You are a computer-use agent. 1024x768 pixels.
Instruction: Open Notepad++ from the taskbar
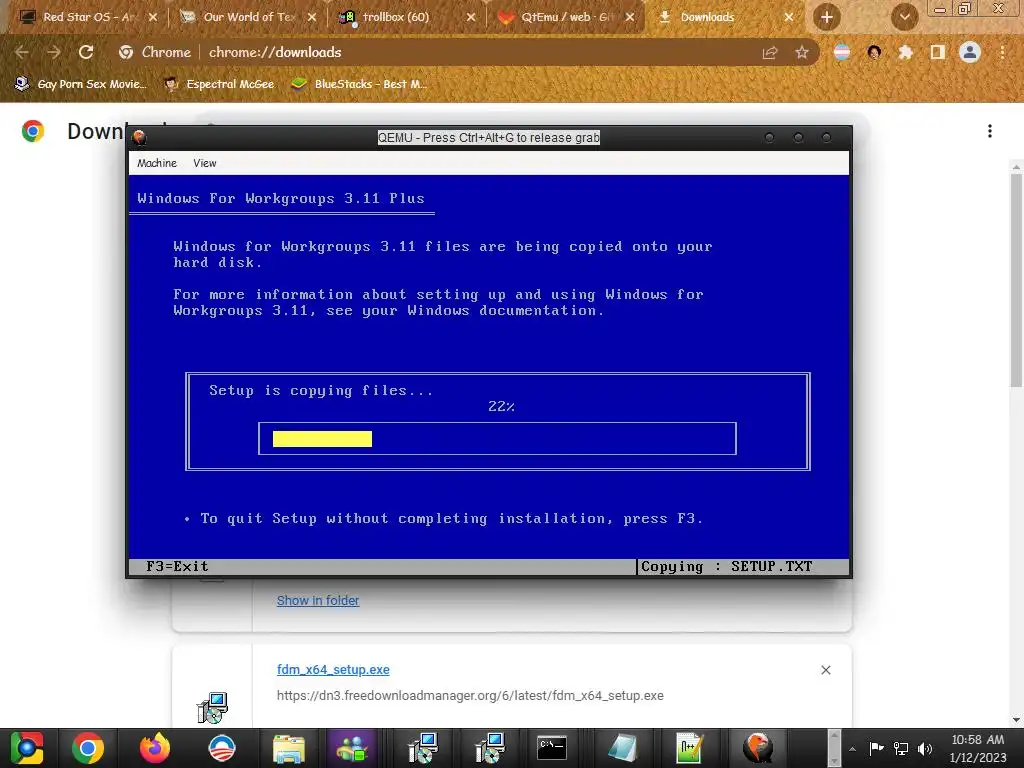[x=689, y=748]
